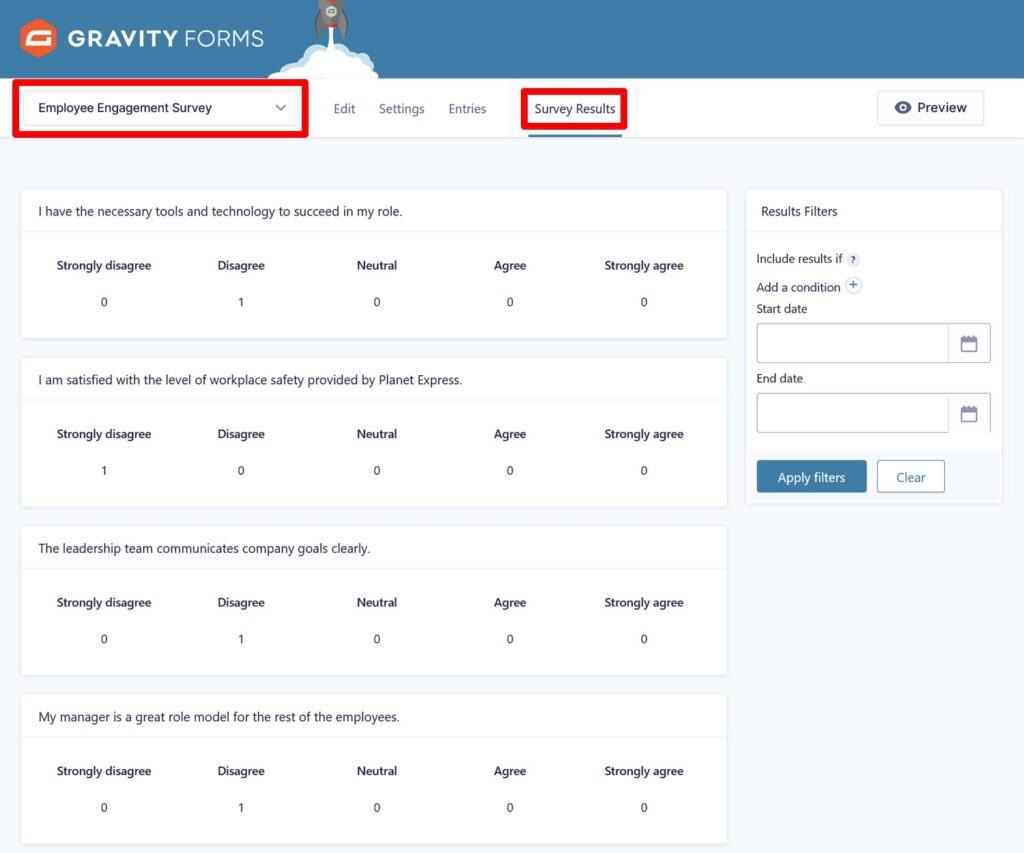This screenshot has height=853, width=1024.
Task: Click the Clear button to reset filters
Action: pyautogui.click(x=910, y=476)
